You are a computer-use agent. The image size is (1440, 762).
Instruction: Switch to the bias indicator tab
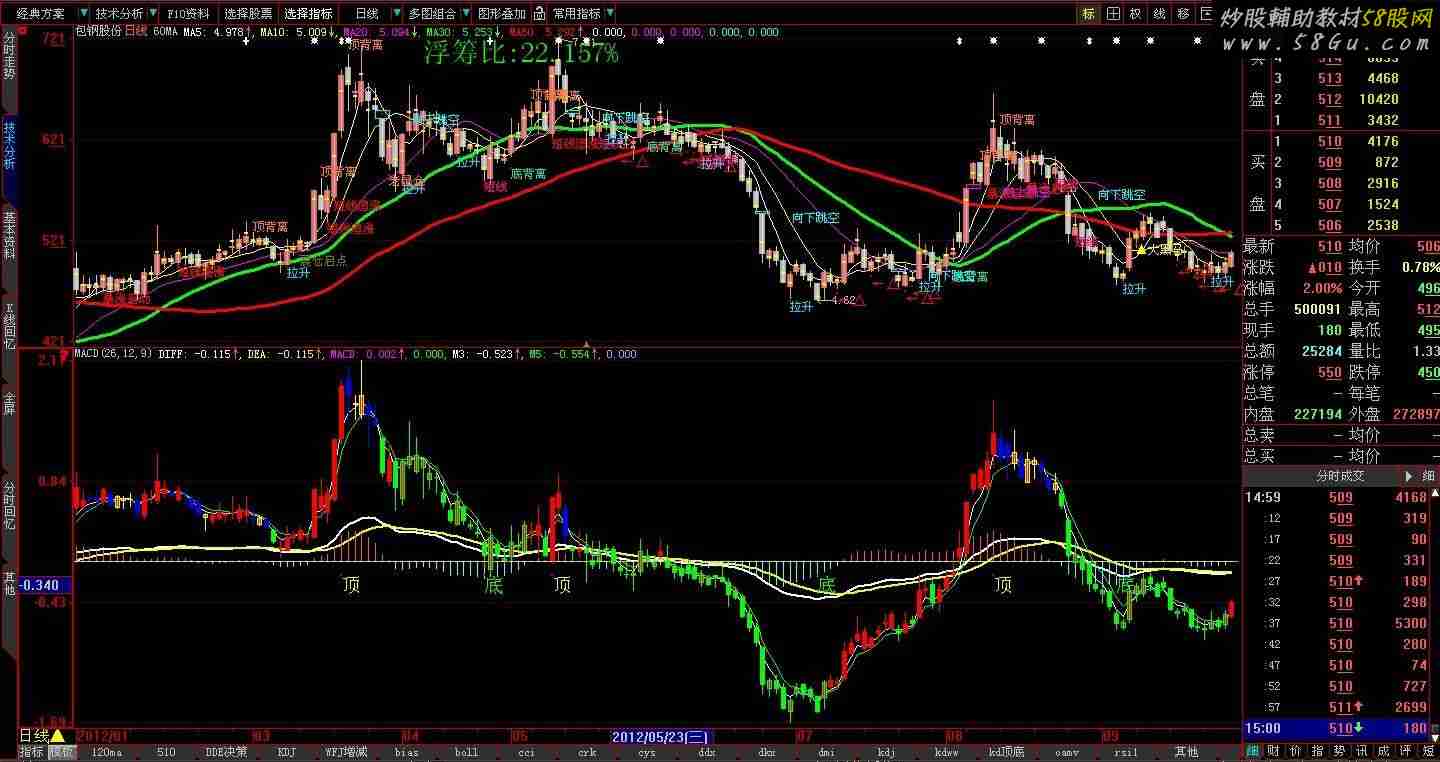406,752
